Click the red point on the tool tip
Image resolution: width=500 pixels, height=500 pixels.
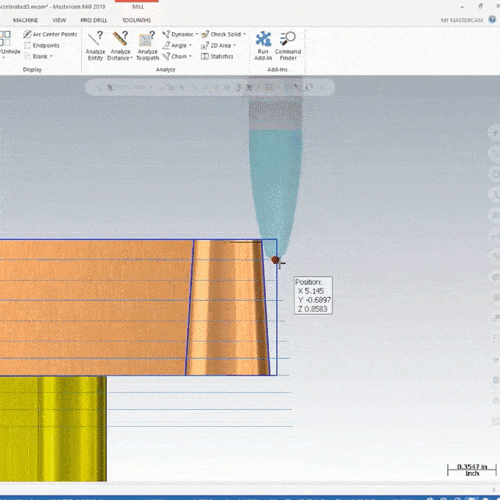pyautogui.click(x=275, y=260)
